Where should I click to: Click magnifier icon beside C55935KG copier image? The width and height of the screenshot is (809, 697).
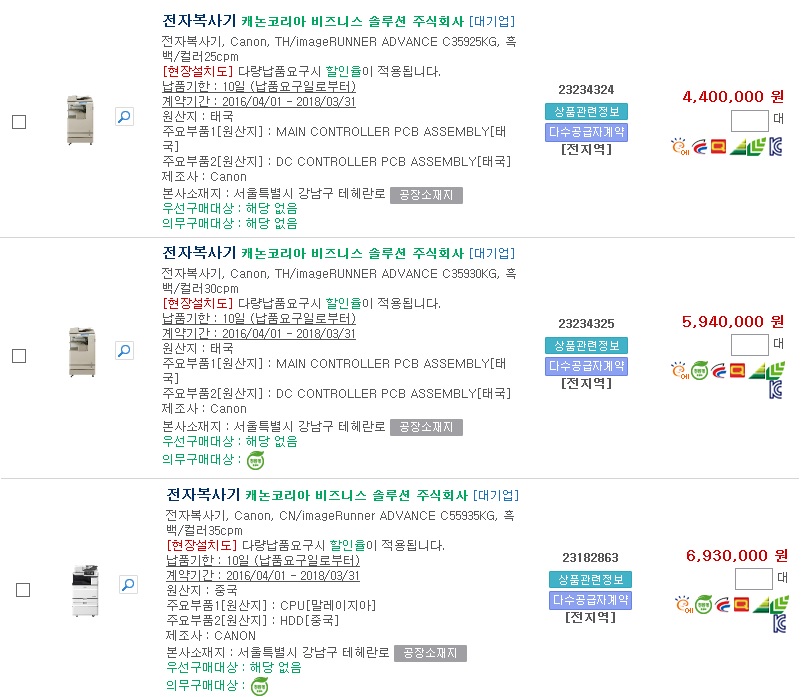128,583
